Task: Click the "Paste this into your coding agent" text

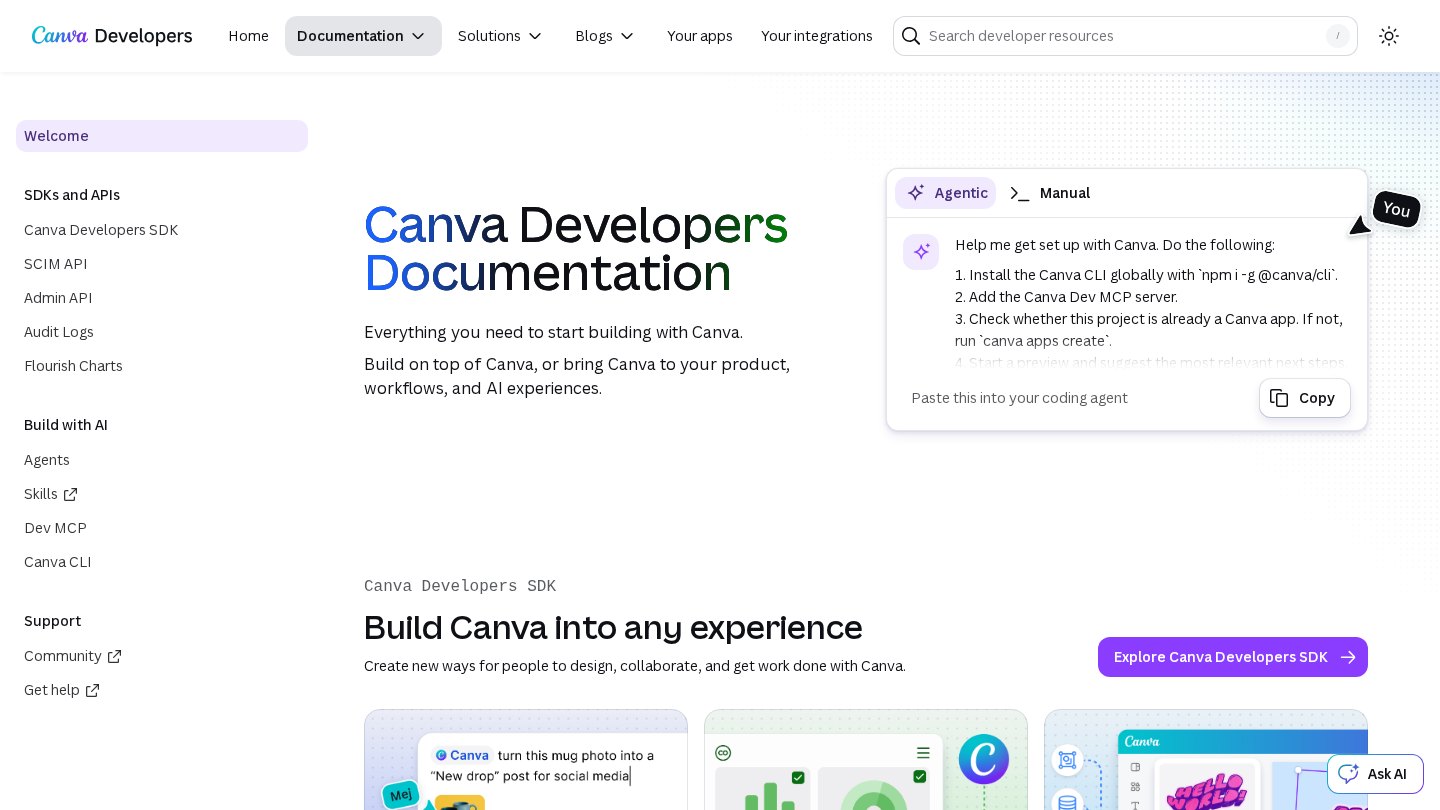Action: click(x=1019, y=398)
